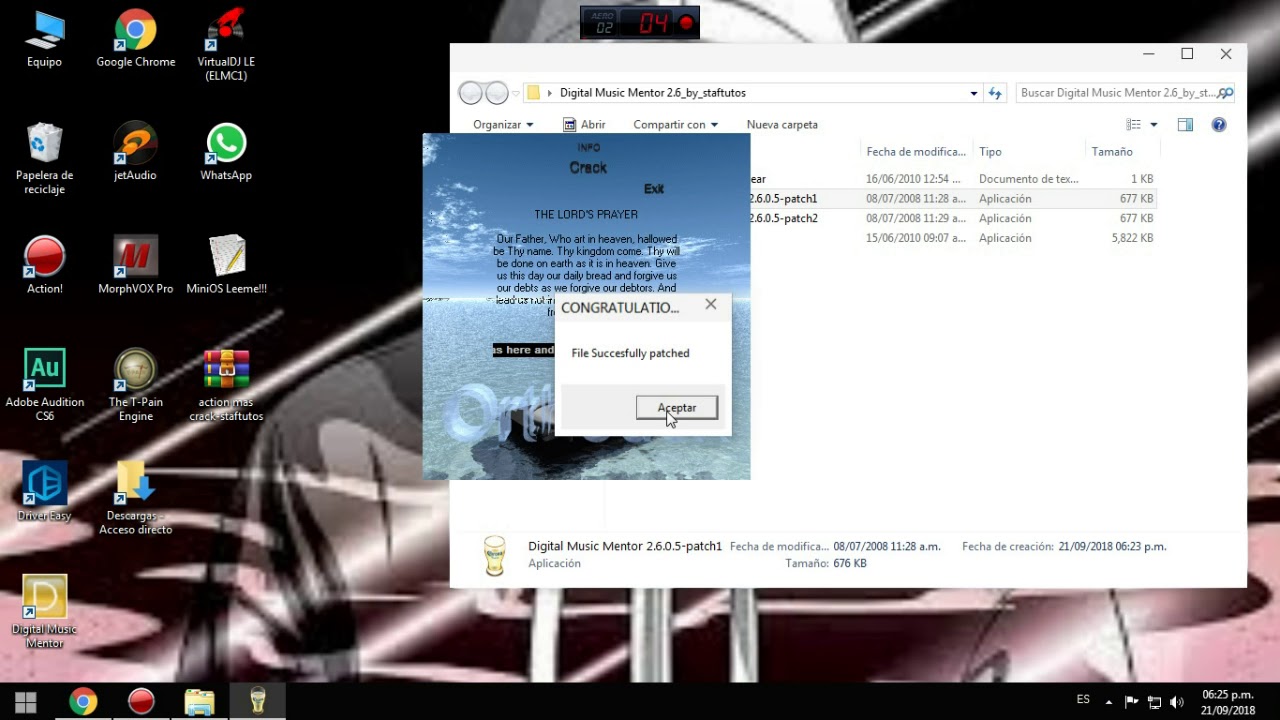
Task: Click the Explorer forward navigation button
Action: [x=497, y=93]
